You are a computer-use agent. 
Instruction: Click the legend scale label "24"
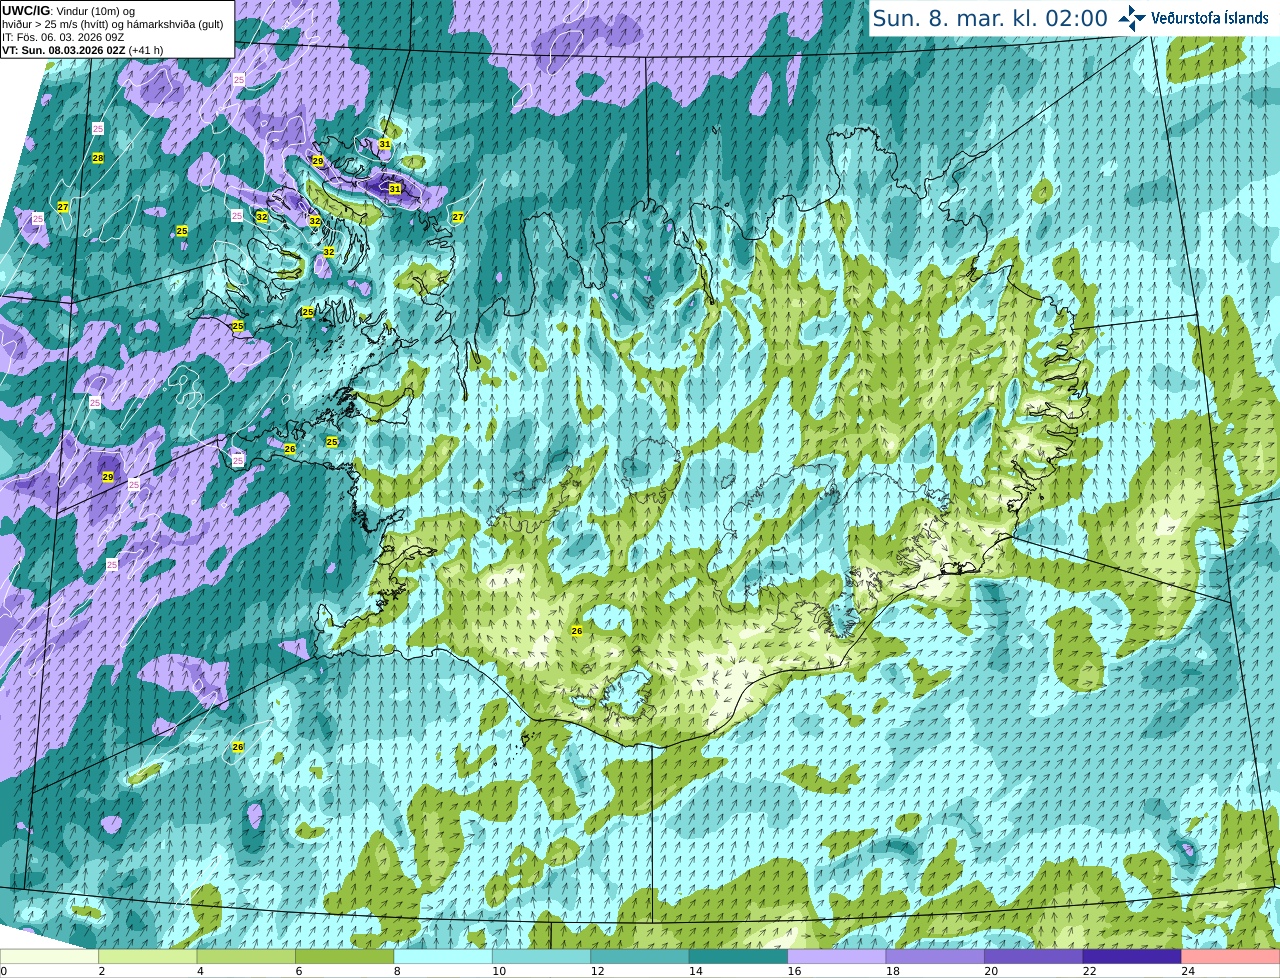(1188, 971)
